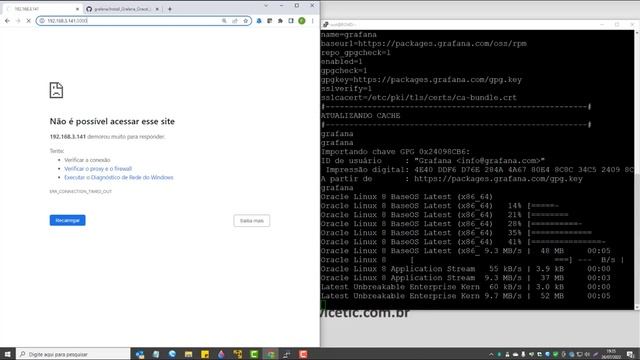Open the Chrome side panel
640x360 pixels.
pyautogui.click(x=291, y=21)
